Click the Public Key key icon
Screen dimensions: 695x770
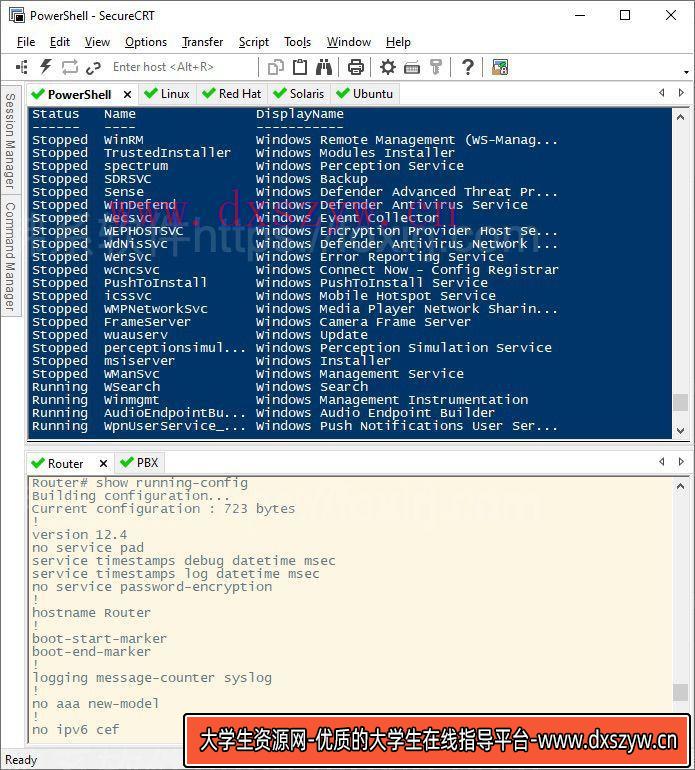(x=436, y=67)
